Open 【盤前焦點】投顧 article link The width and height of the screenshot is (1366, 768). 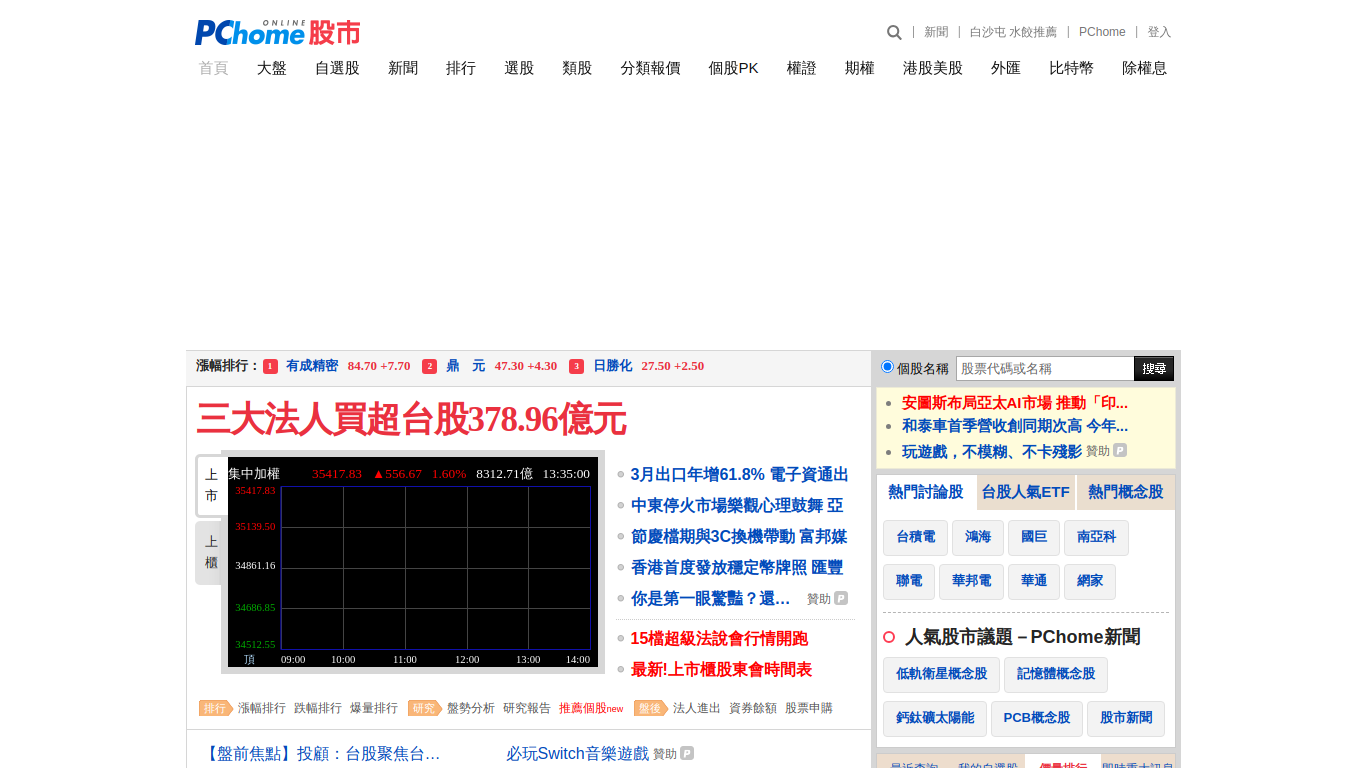[321, 753]
